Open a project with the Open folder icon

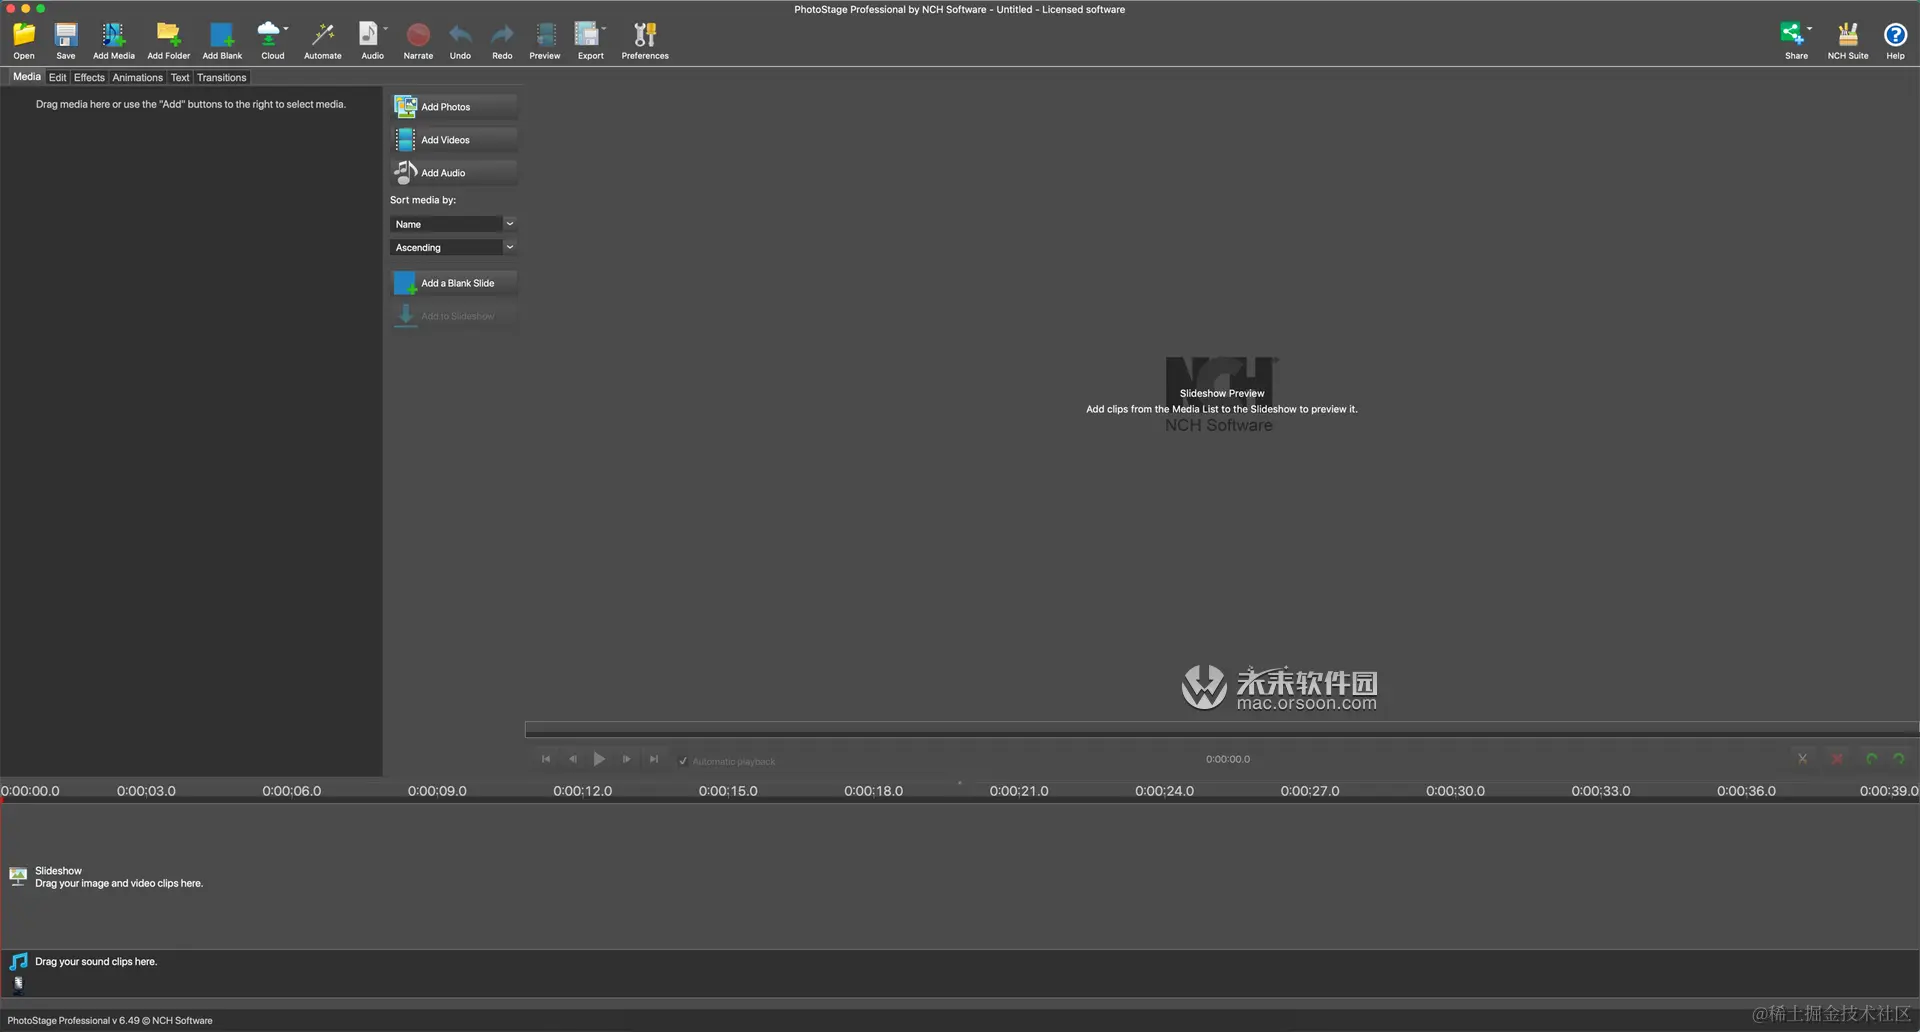[24, 35]
